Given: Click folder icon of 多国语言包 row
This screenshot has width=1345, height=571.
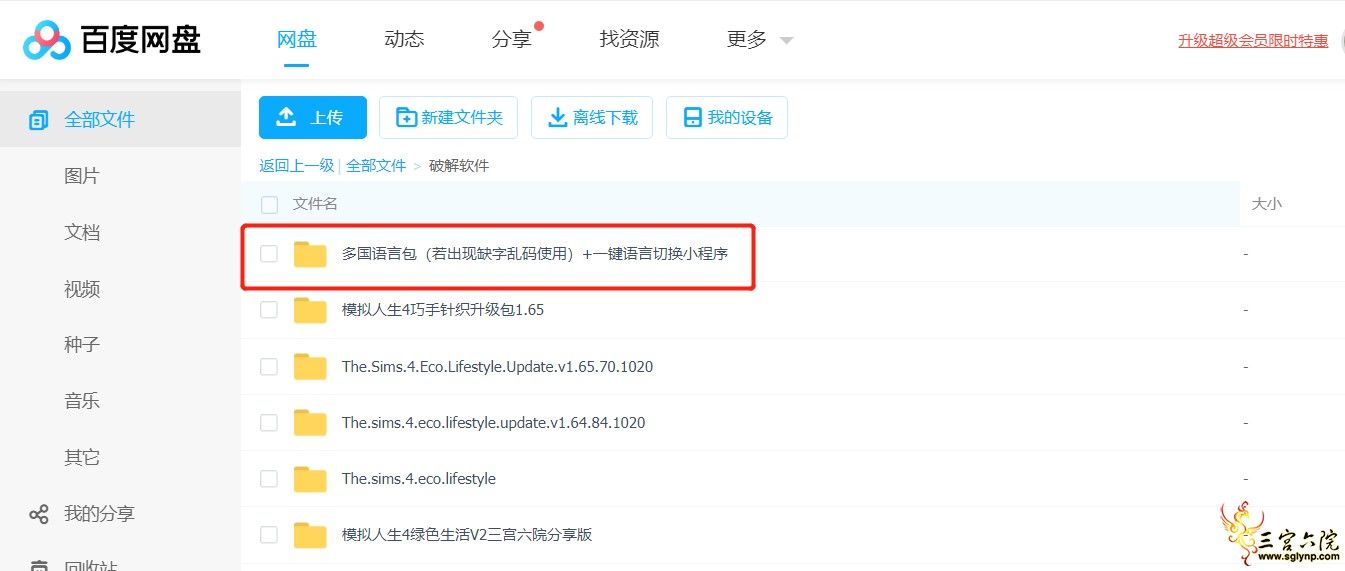Looking at the screenshot, I should click(x=310, y=254).
